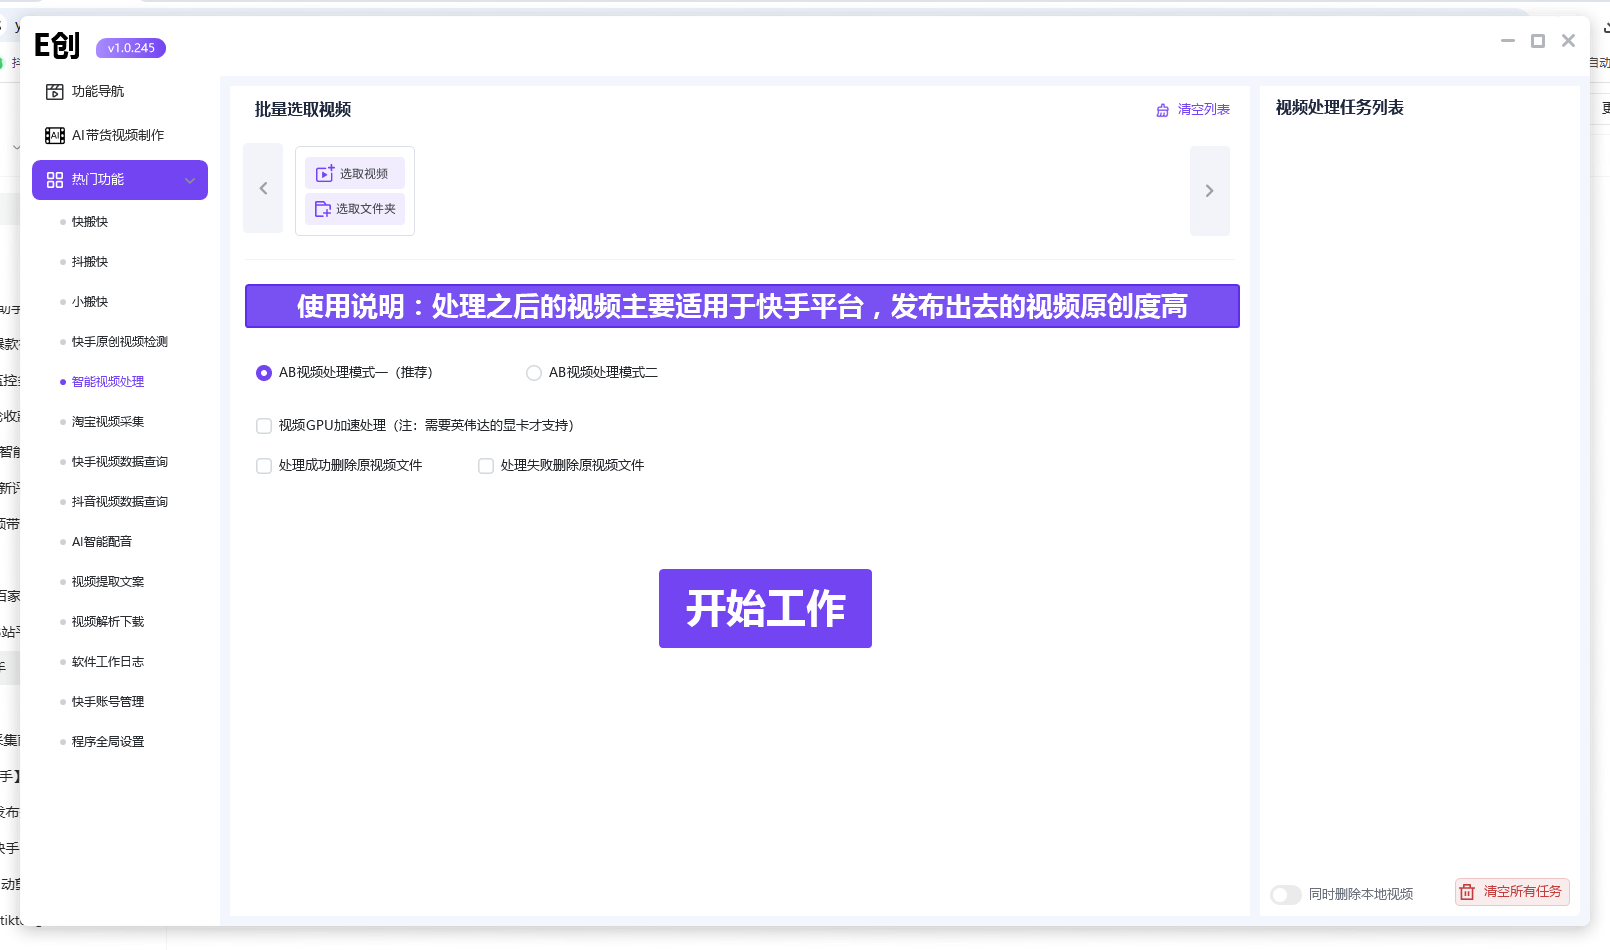Screen dimensions: 1610x950
Task: Go to previous videos with left arrow
Action: click(263, 188)
